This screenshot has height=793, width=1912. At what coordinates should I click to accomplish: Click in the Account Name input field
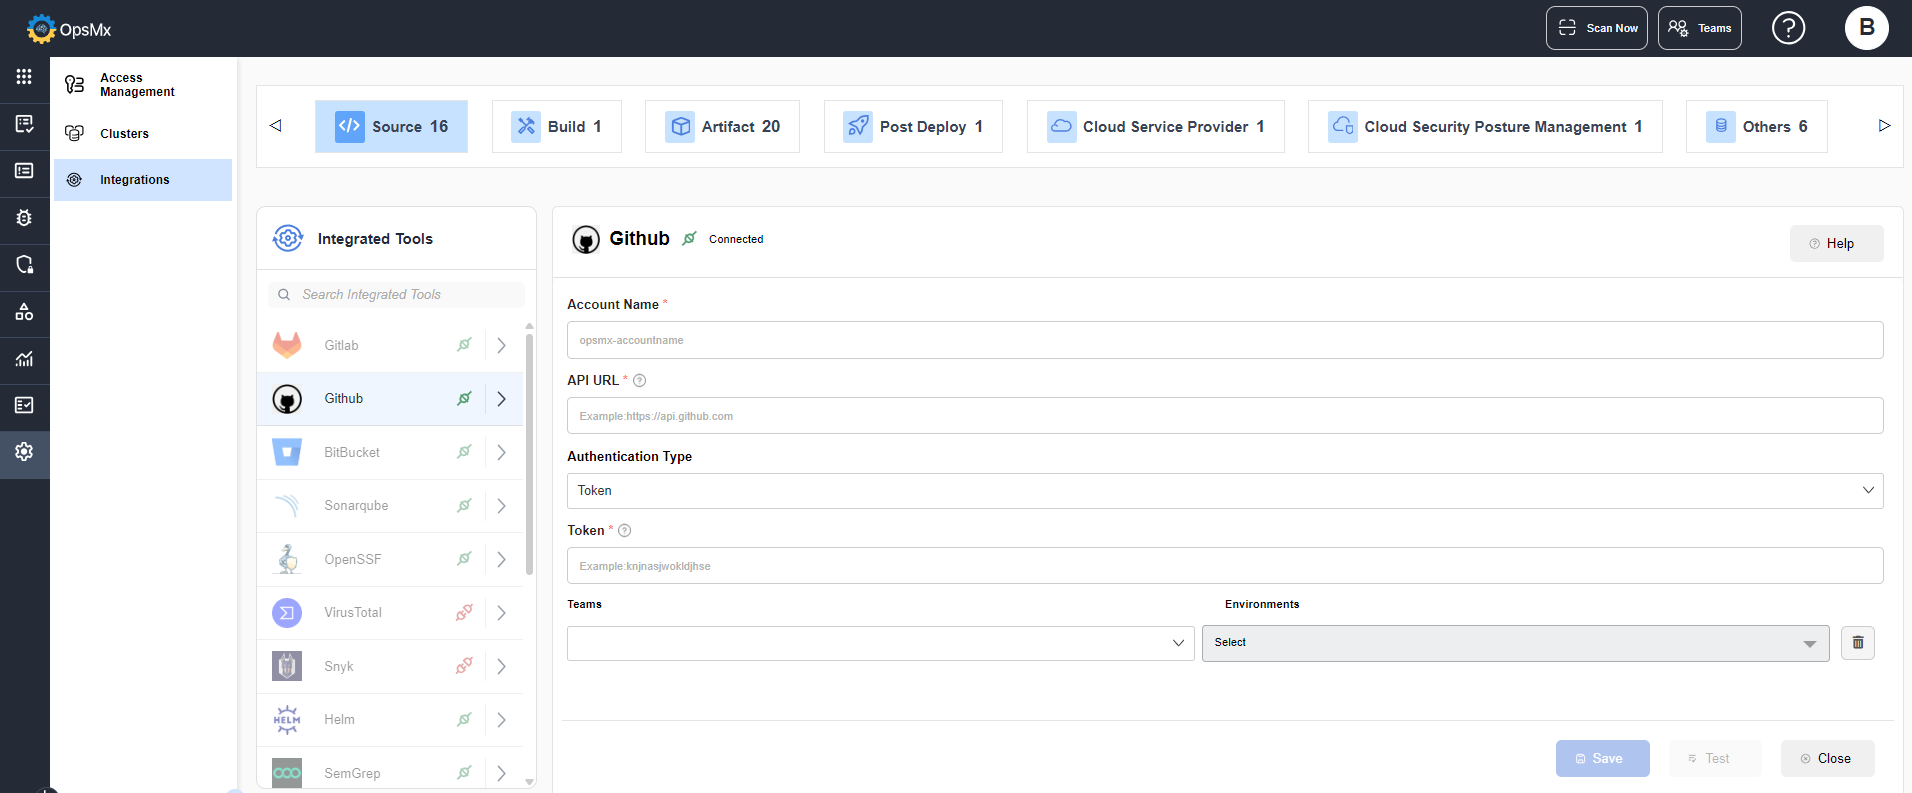pyautogui.click(x=1225, y=340)
